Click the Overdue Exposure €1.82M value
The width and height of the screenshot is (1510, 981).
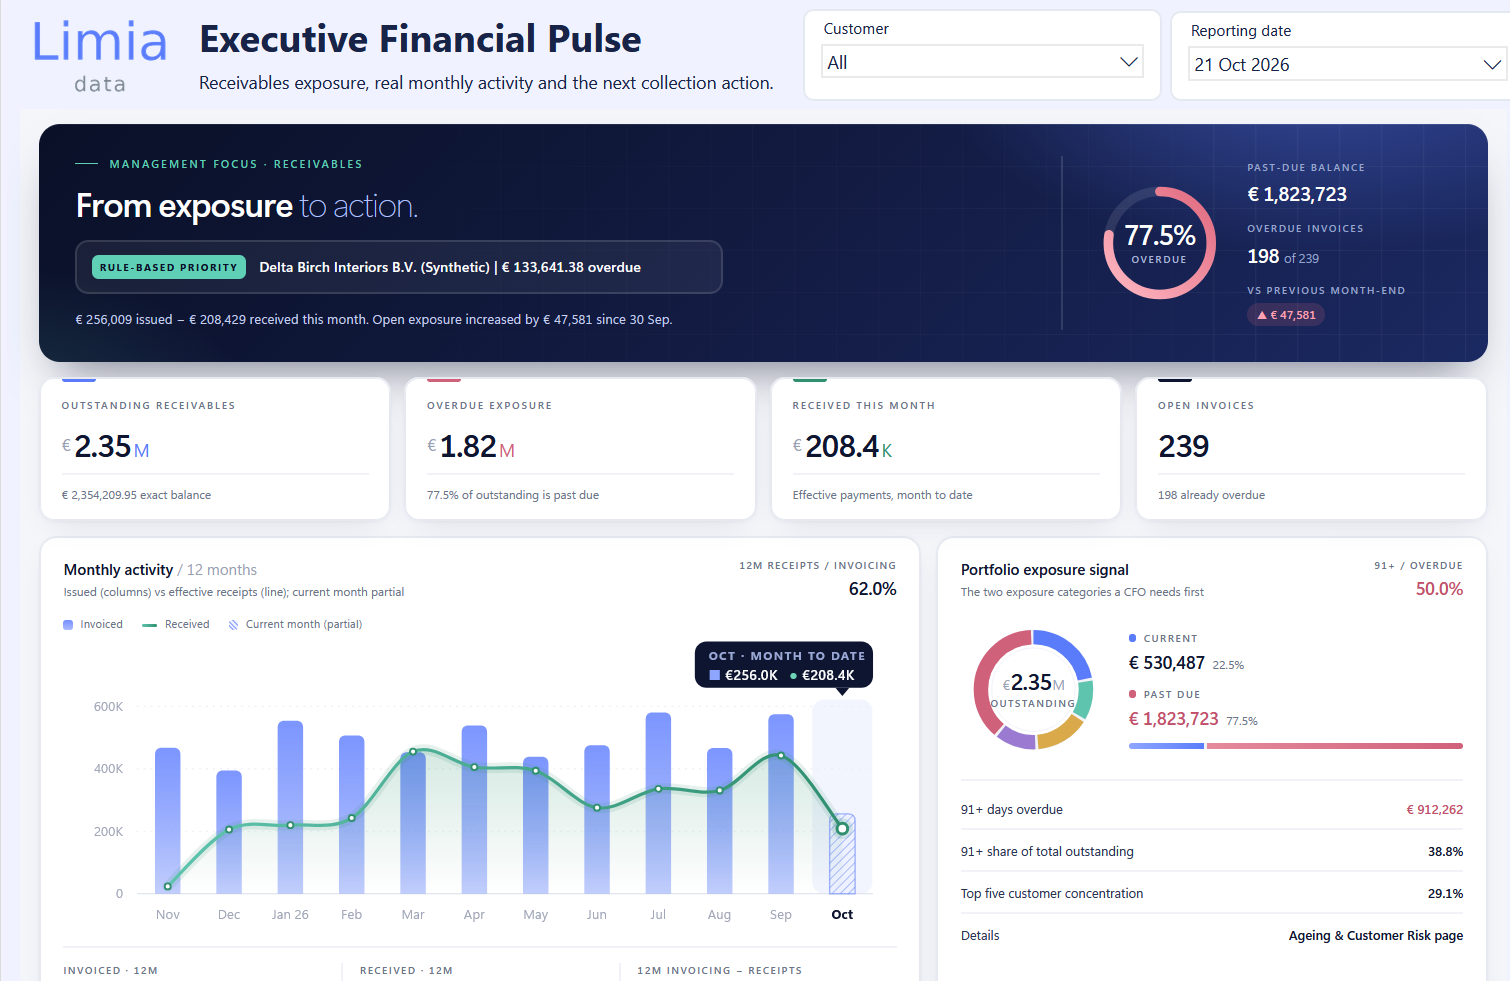471,446
